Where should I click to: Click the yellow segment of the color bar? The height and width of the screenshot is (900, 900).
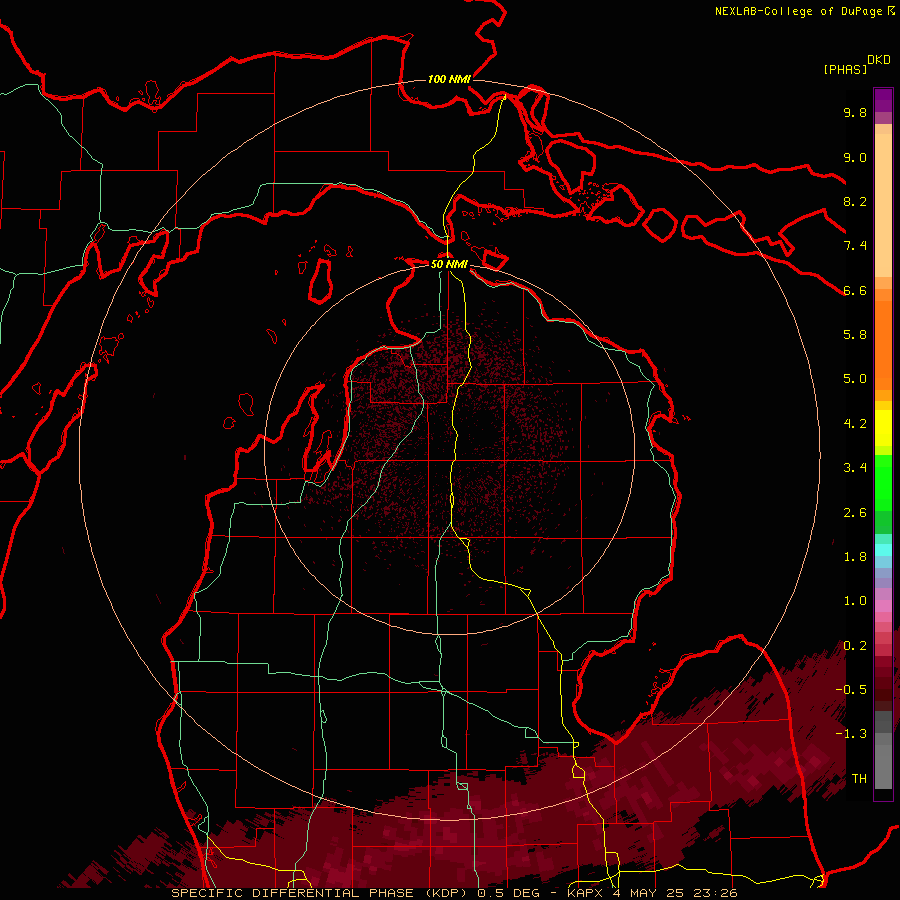point(883,427)
